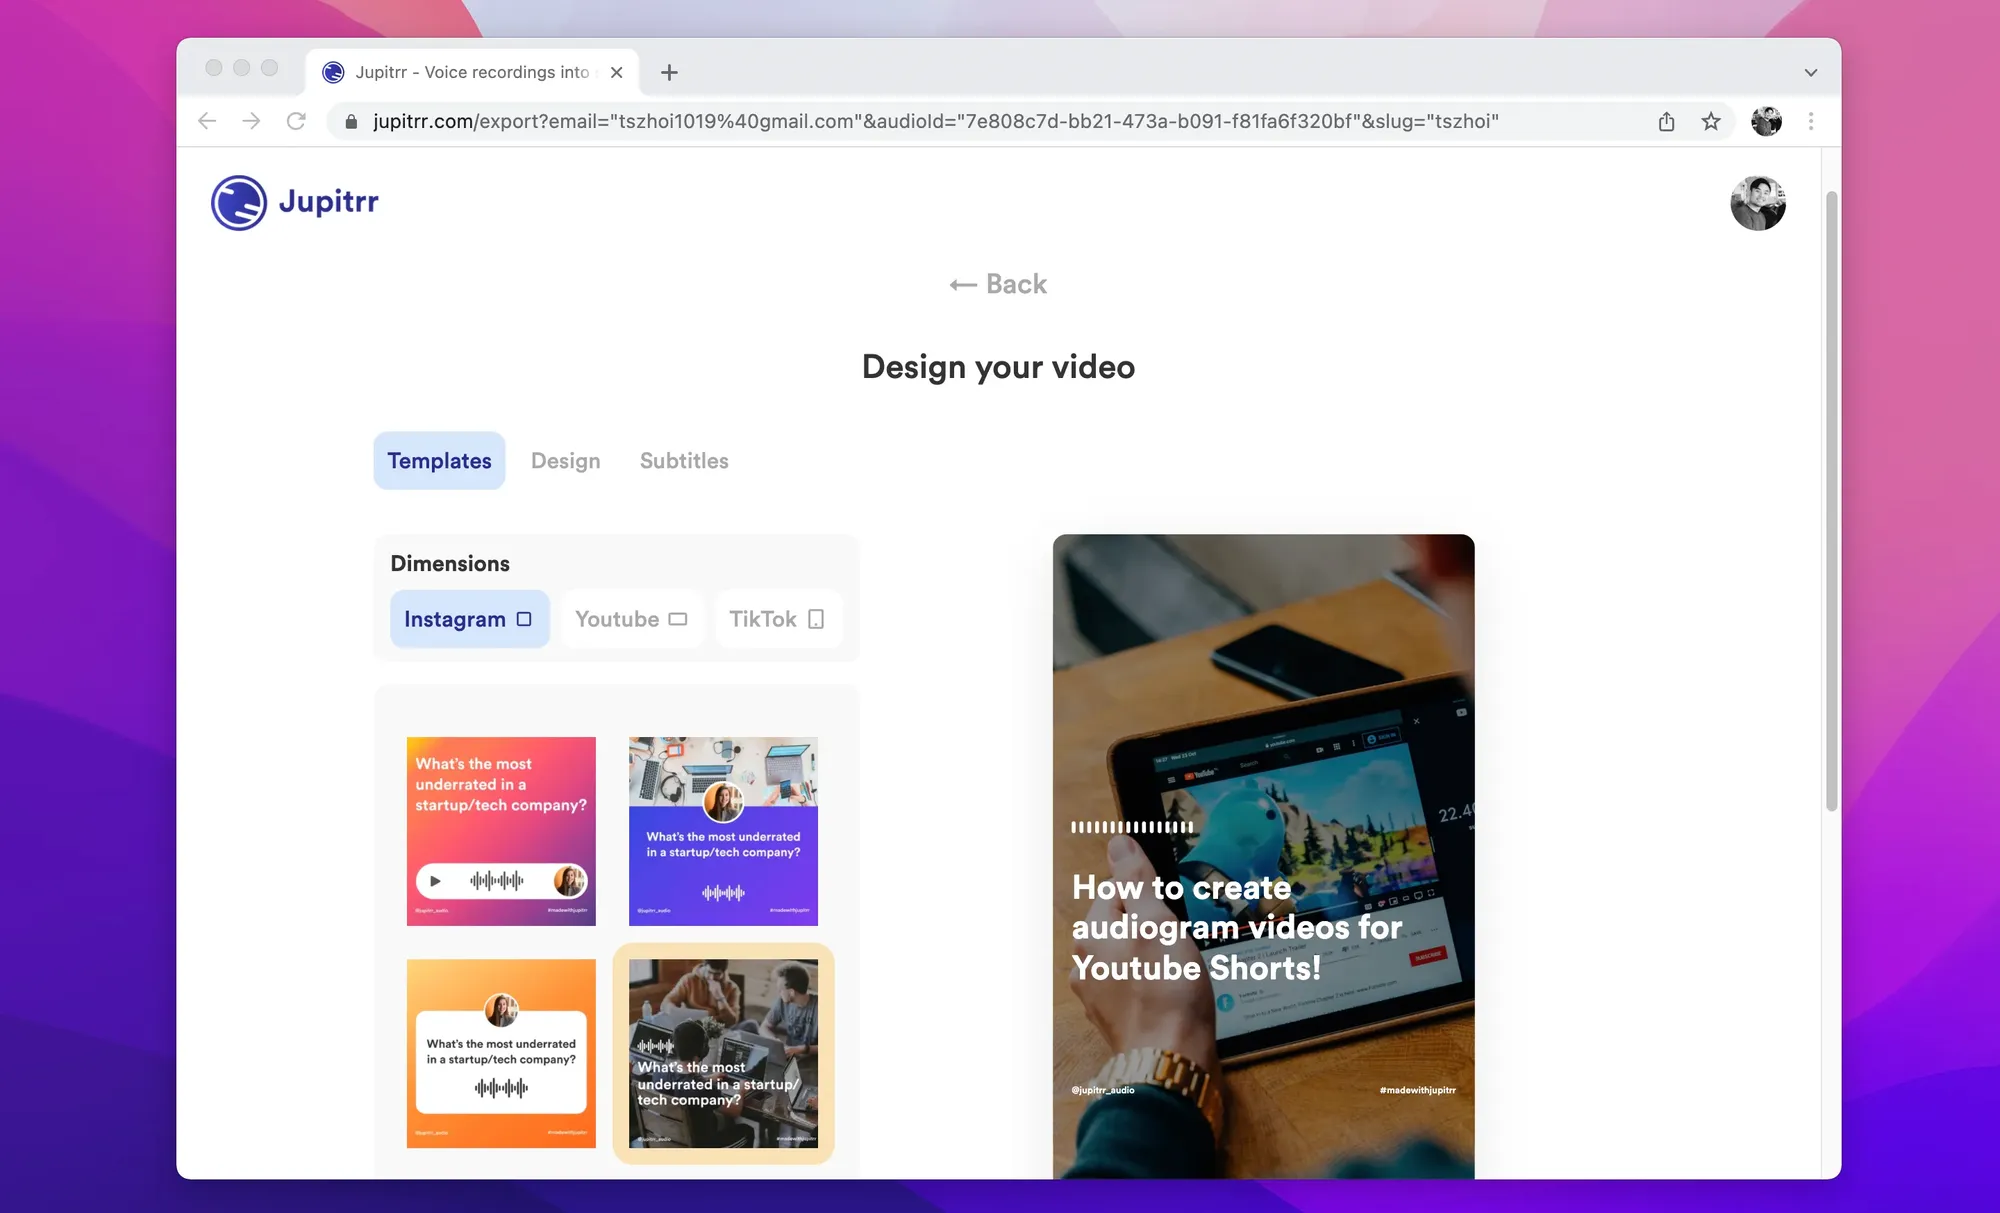Select the Youtube landscape dimension
Image resolution: width=2000 pixels, height=1213 pixels.
point(631,619)
